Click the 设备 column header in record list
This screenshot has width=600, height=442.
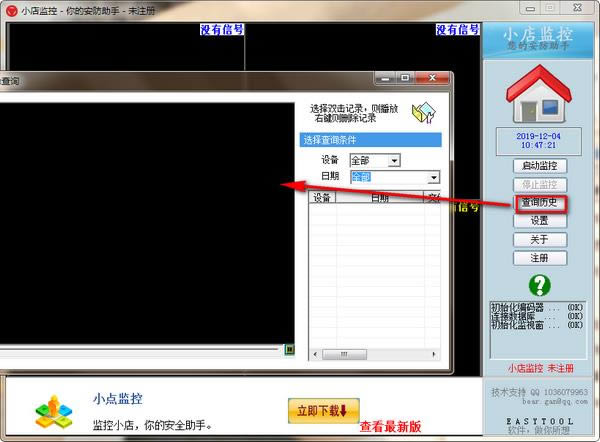[322, 198]
